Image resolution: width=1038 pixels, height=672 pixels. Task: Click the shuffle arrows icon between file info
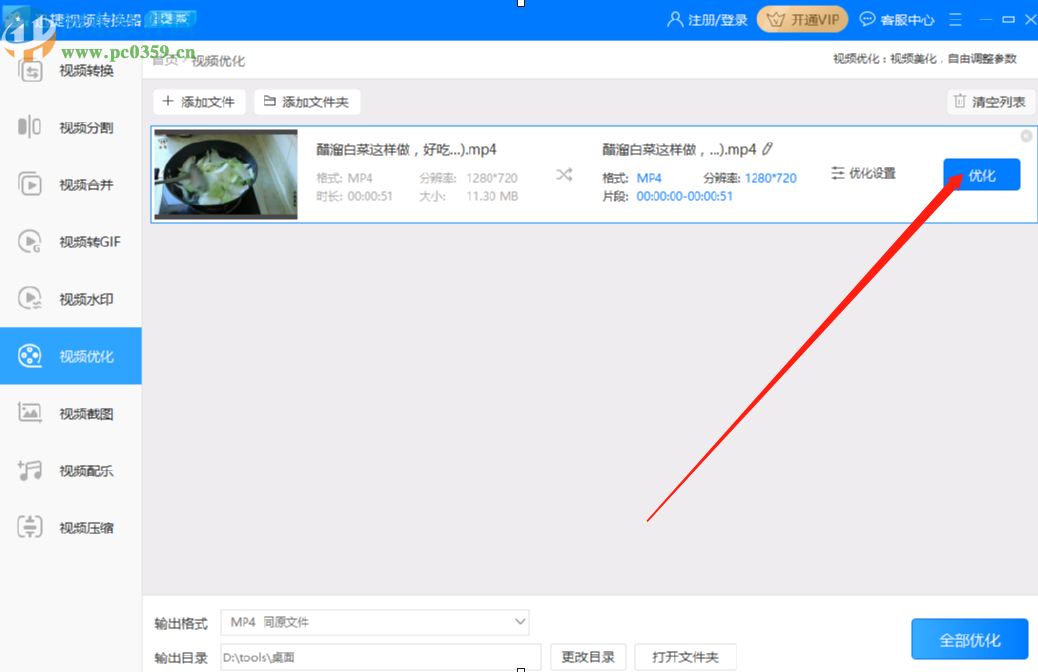coord(564,175)
